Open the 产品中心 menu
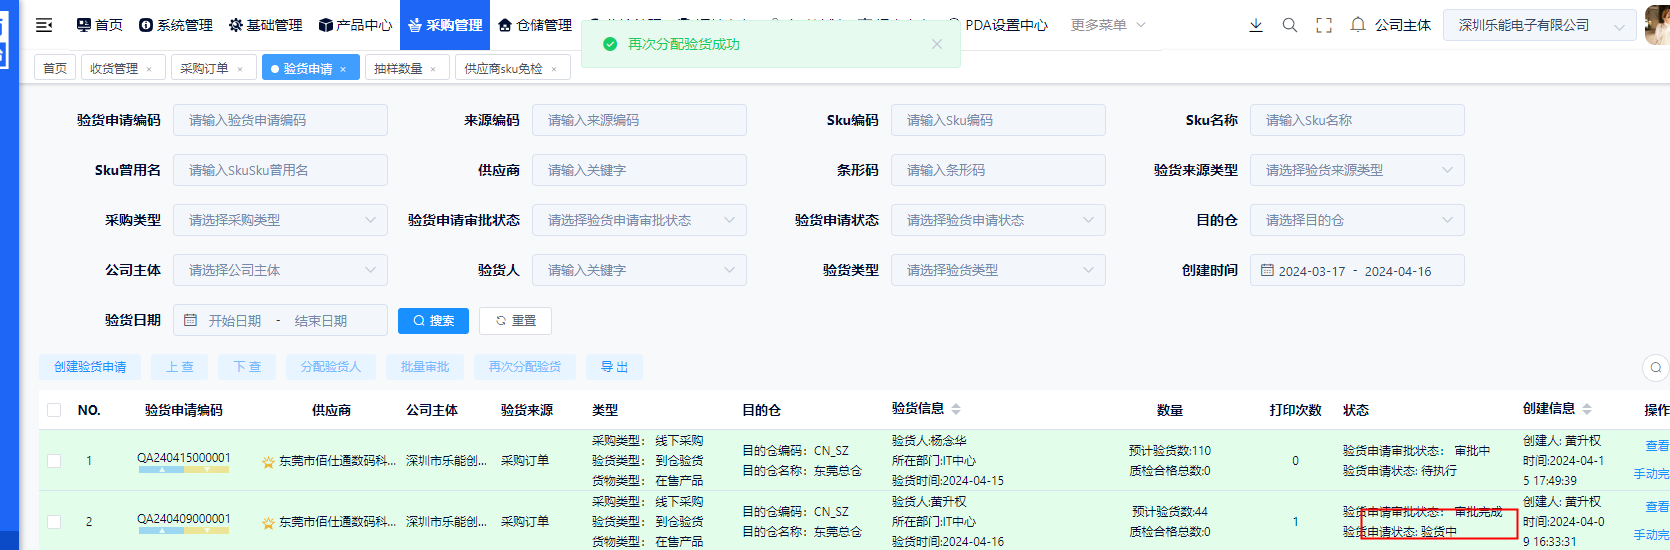Image resolution: width=1670 pixels, height=550 pixels. (355, 25)
